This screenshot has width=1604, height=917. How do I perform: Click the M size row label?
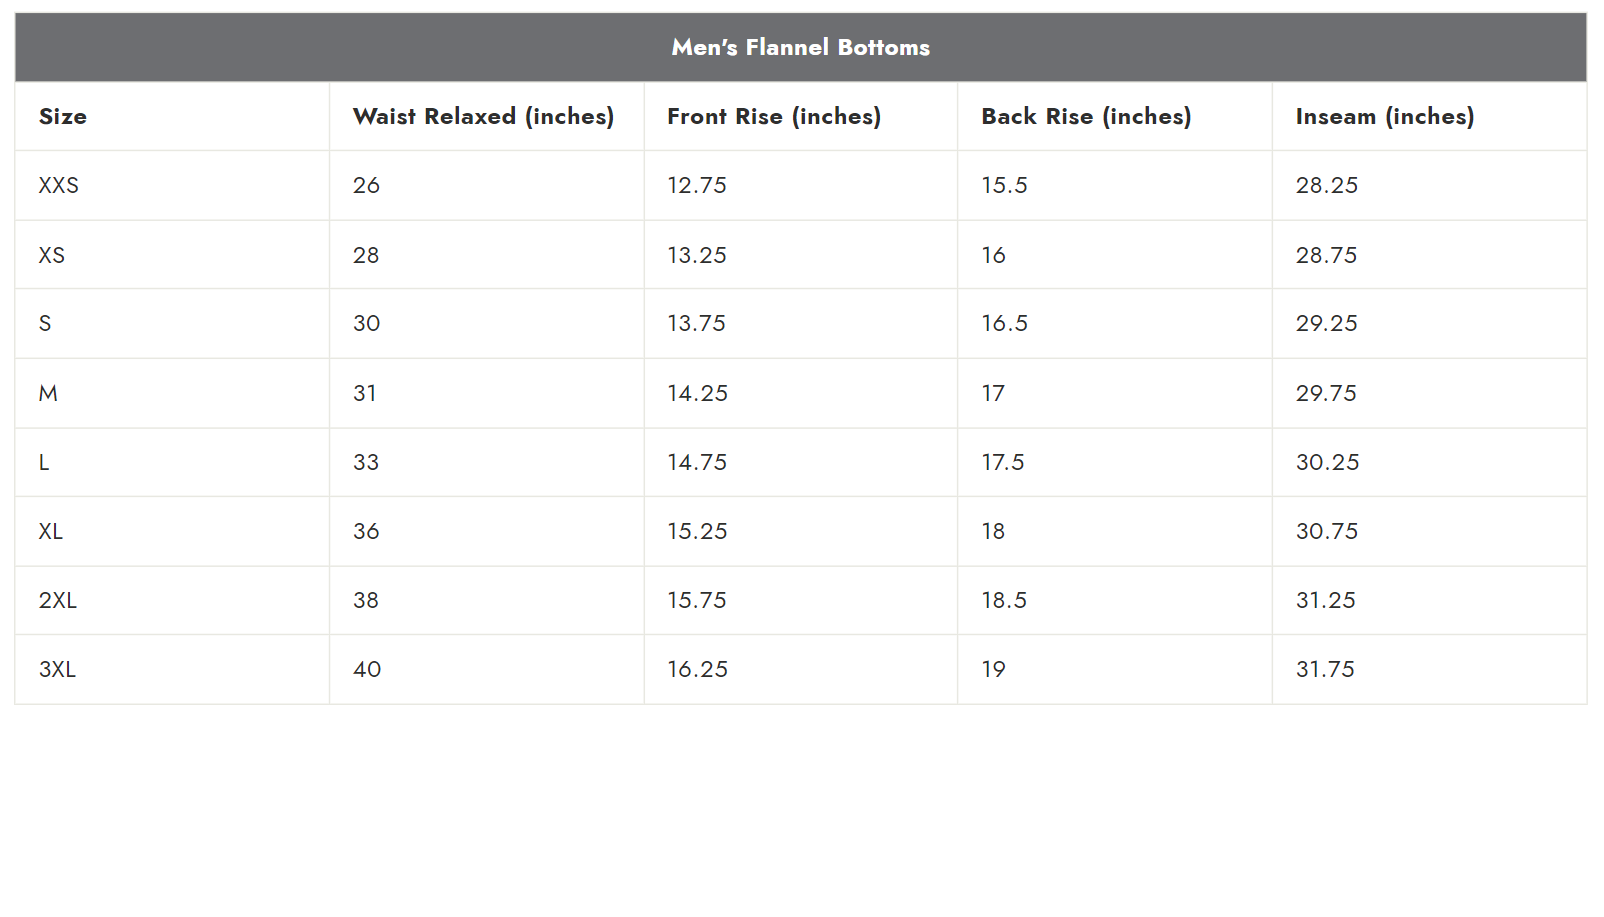48,393
